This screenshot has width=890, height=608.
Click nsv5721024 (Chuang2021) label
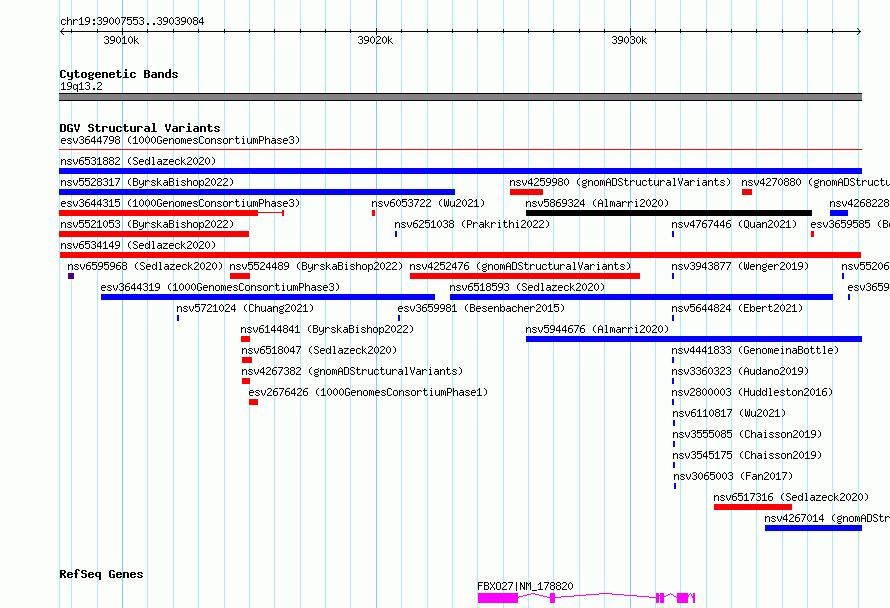[245, 308]
